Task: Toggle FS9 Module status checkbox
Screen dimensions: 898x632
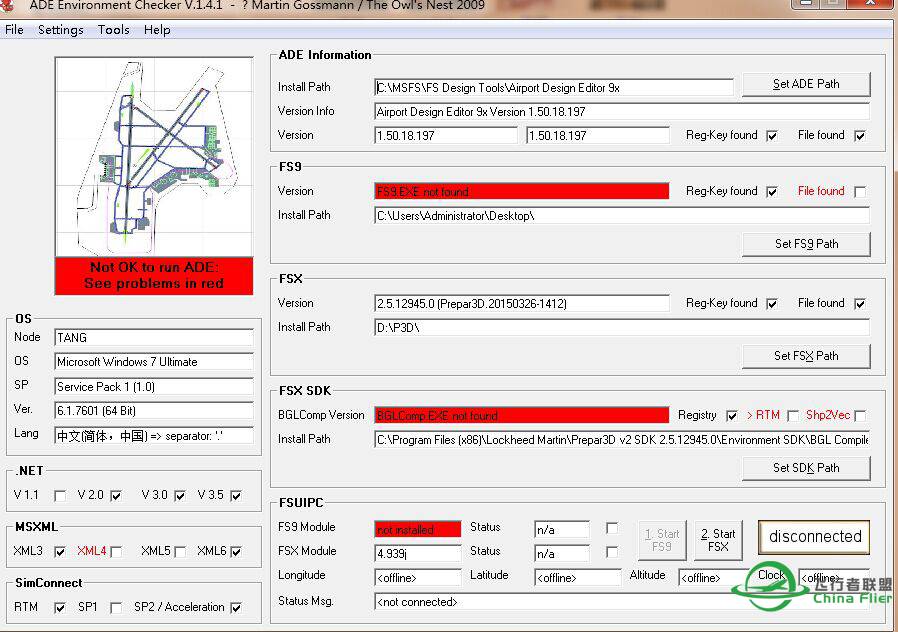Action: [x=612, y=528]
